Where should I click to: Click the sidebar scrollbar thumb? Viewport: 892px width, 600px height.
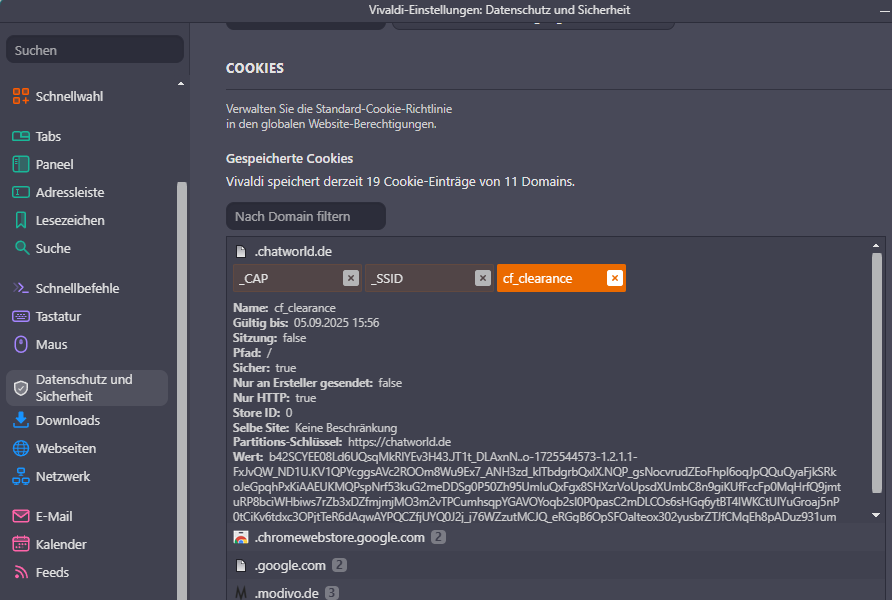pos(181,391)
